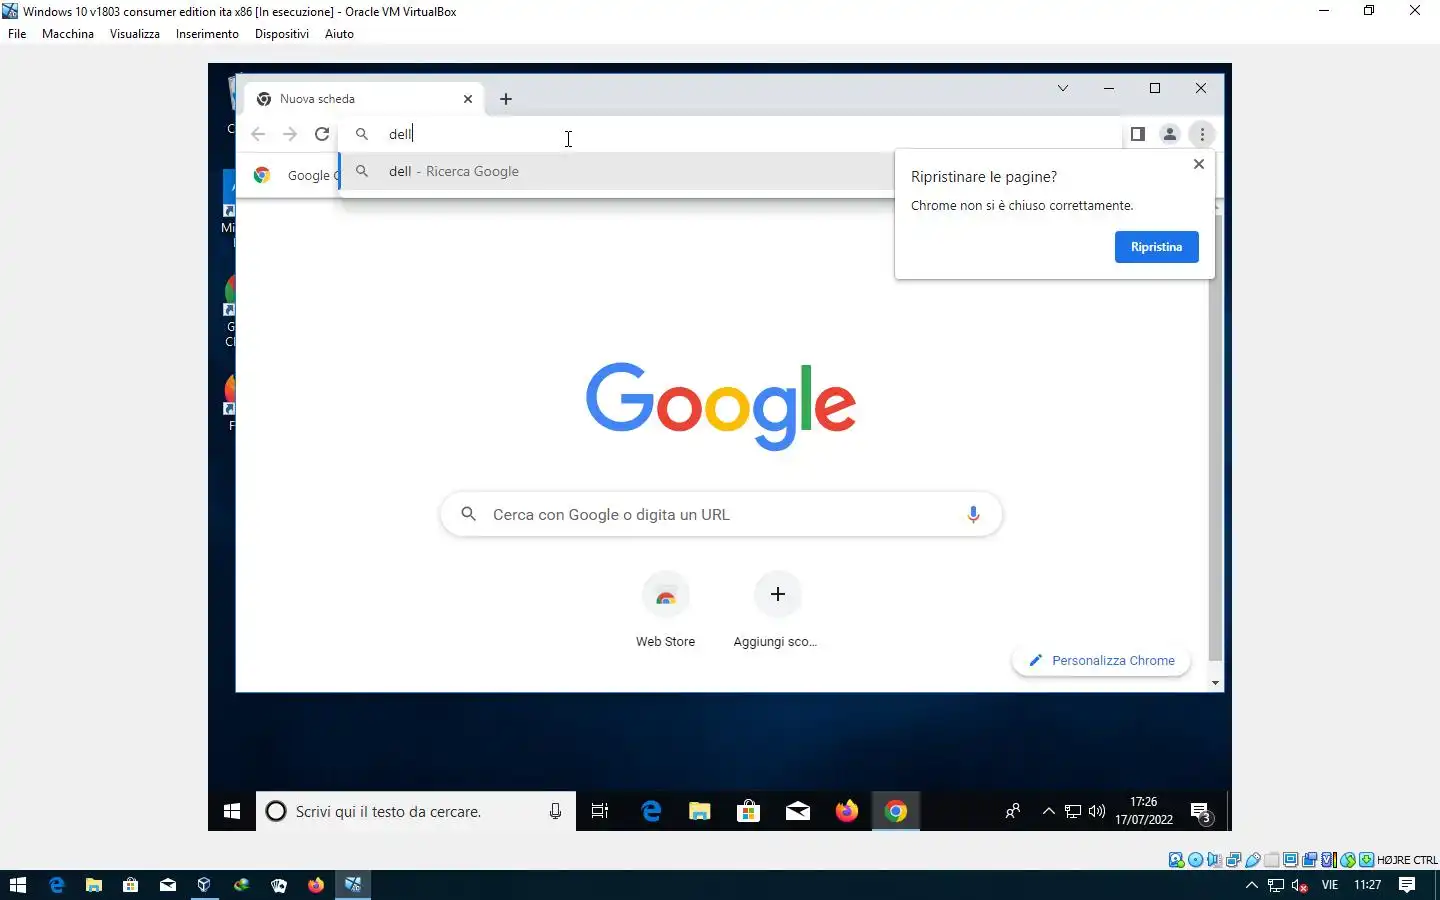Open the Web Store shortcut
Viewport: 1440px width, 900px height.
pos(665,610)
